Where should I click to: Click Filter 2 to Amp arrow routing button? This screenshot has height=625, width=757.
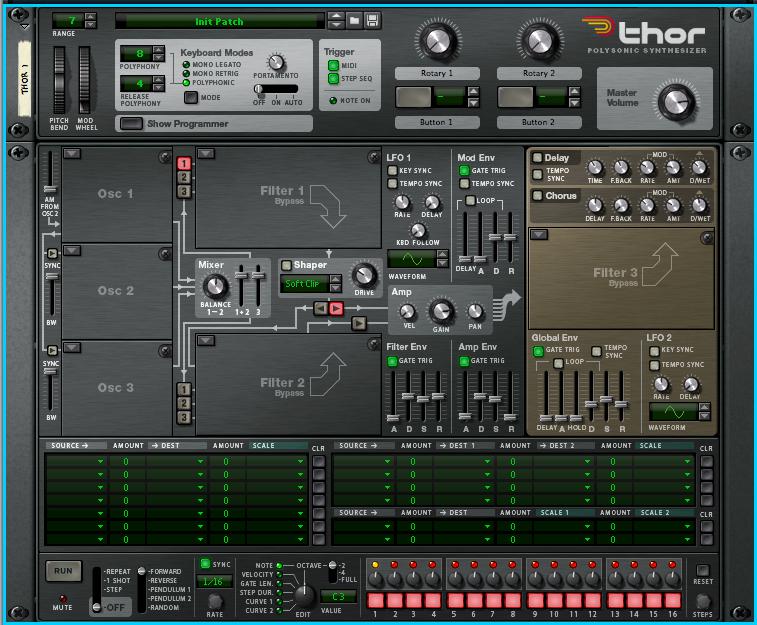pyautogui.click(x=358, y=323)
